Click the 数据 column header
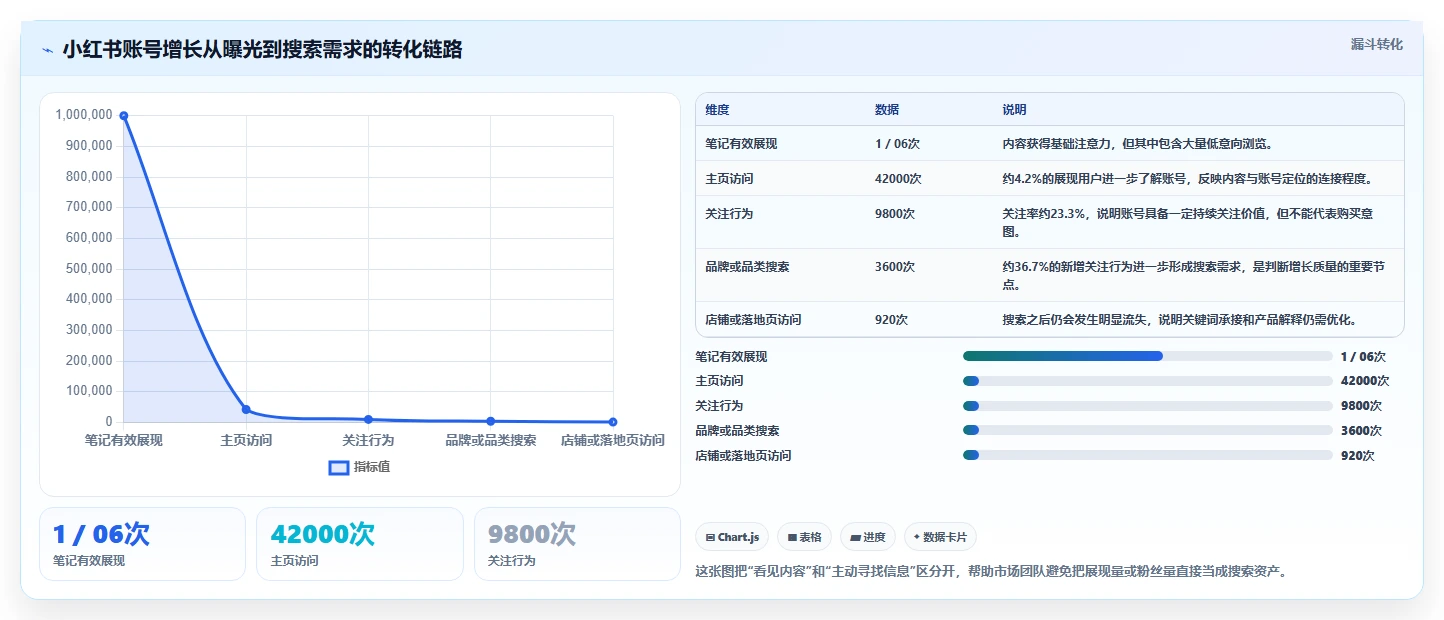Image resolution: width=1444 pixels, height=620 pixels. [887, 110]
